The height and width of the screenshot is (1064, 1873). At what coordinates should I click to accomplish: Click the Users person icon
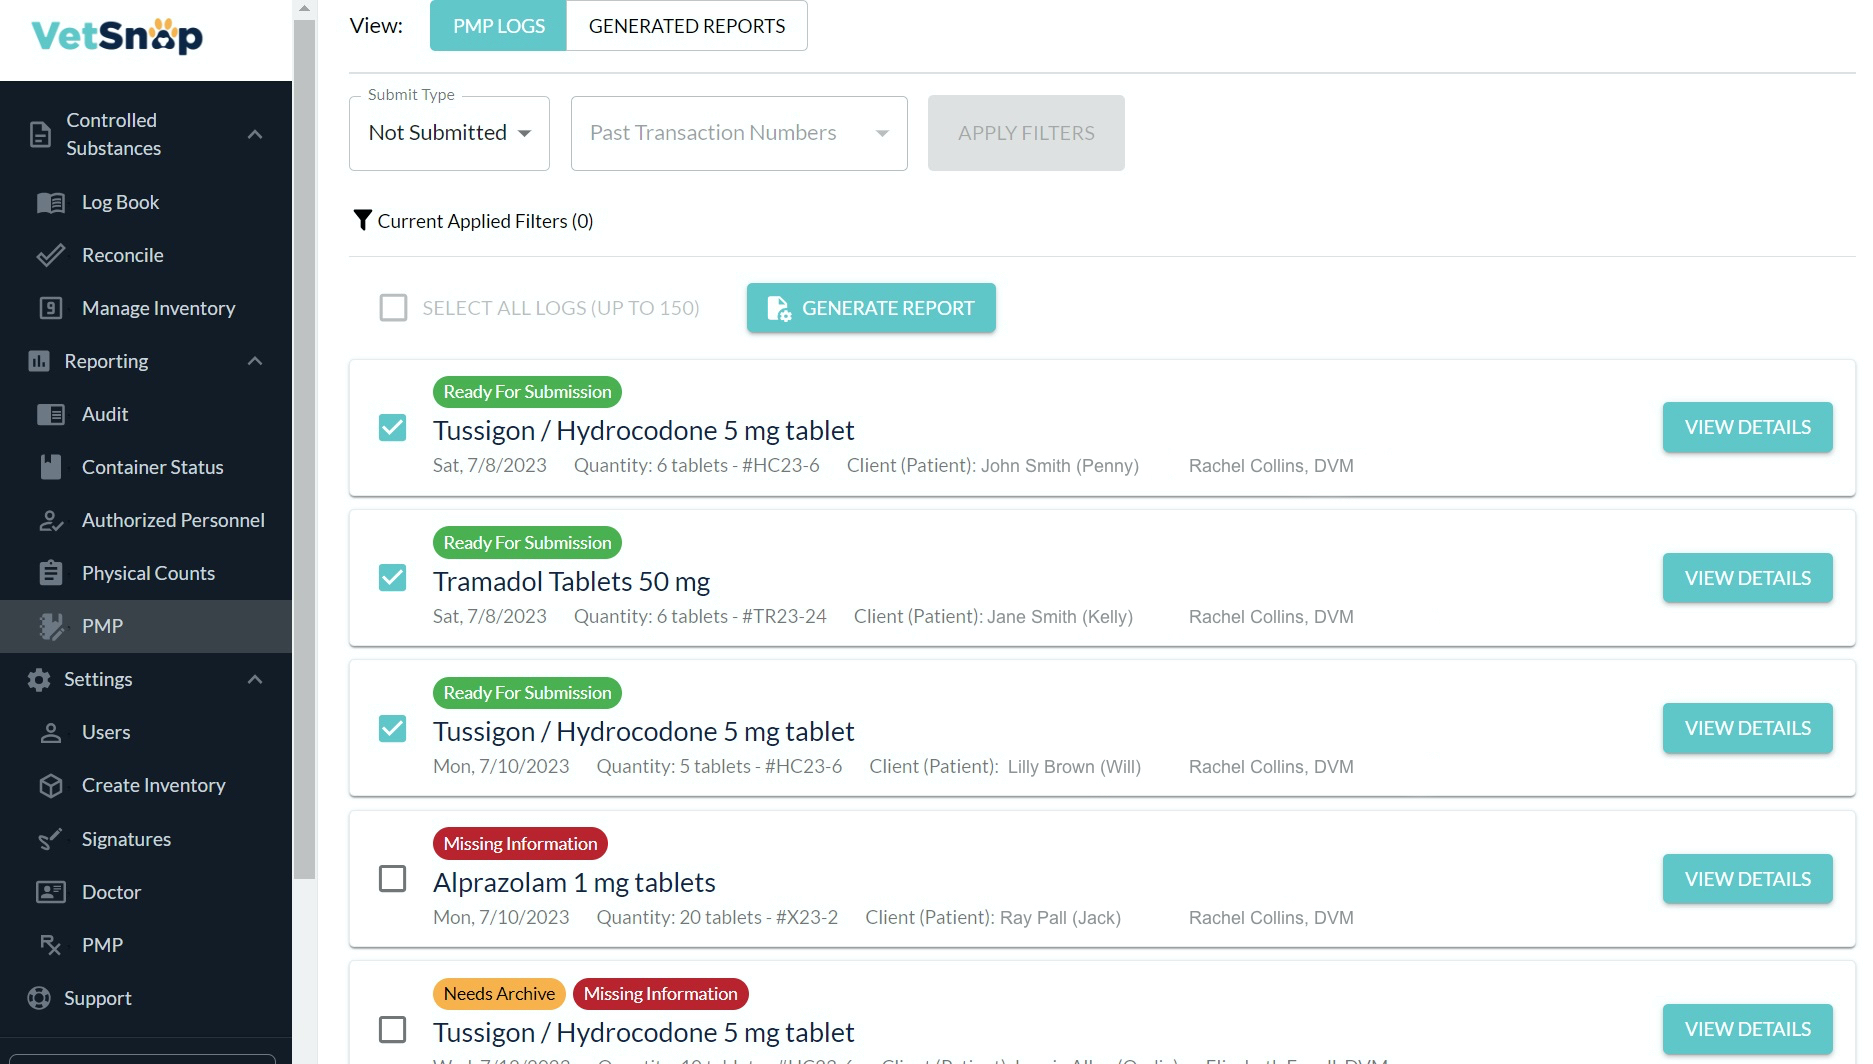click(51, 733)
